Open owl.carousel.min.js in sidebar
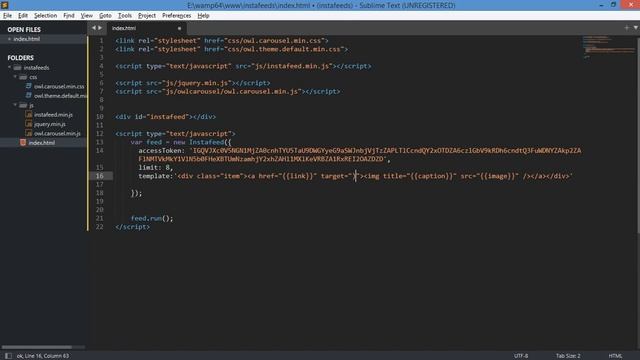 (57, 133)
